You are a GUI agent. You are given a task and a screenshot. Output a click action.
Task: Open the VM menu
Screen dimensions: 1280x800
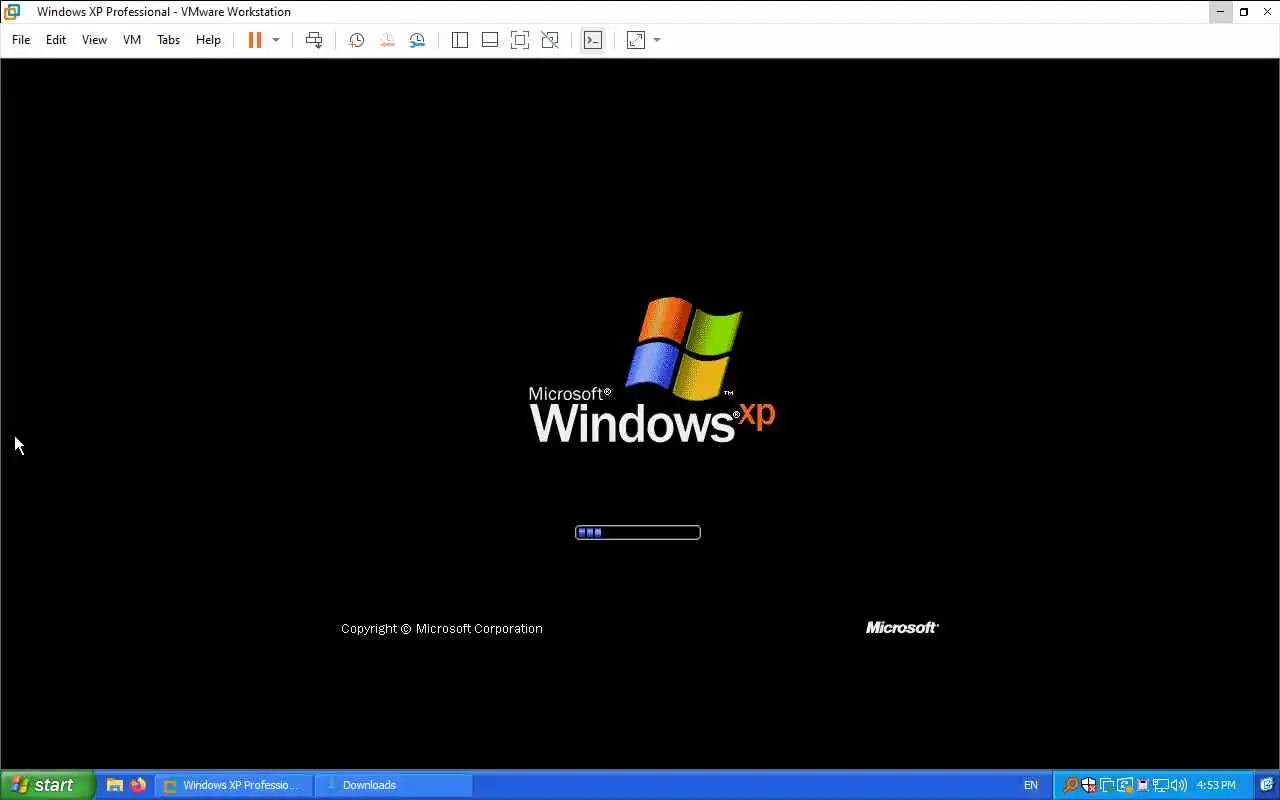[132, 40]
